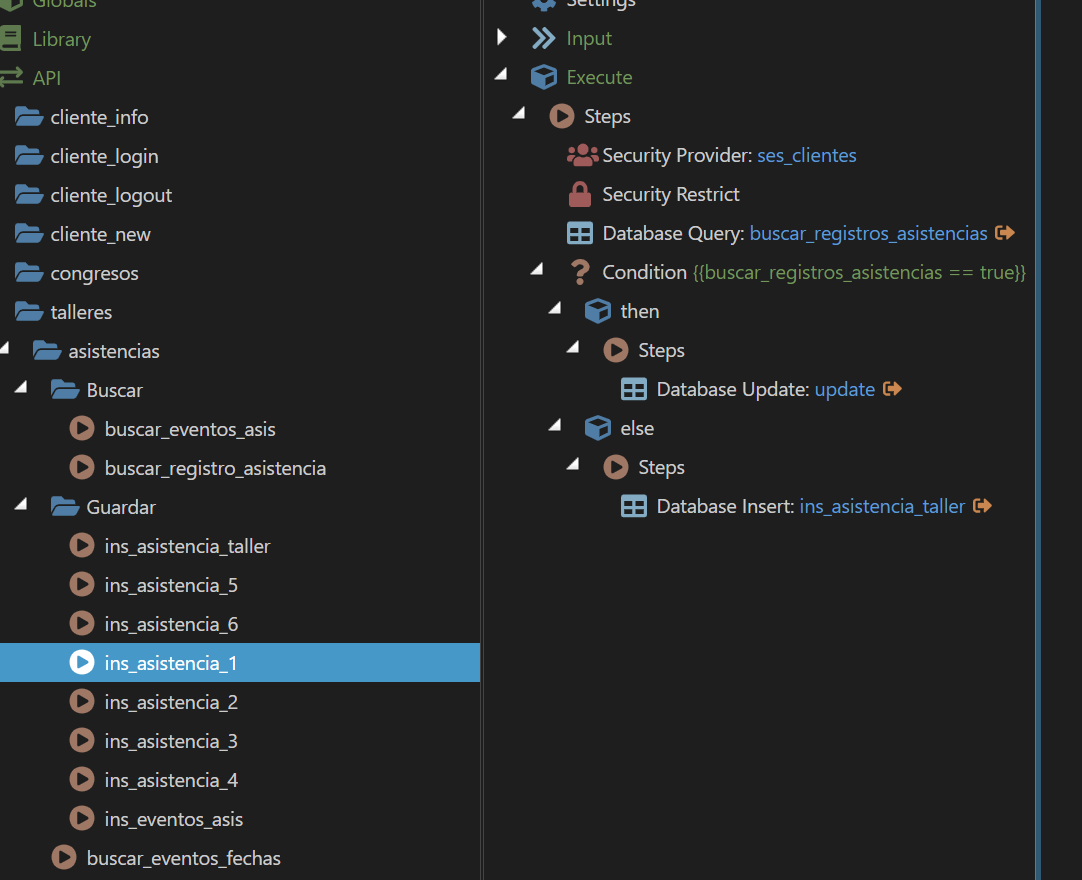1082x880 pixels.
Task: Click the Security Provider users icon
Action: 582,156
